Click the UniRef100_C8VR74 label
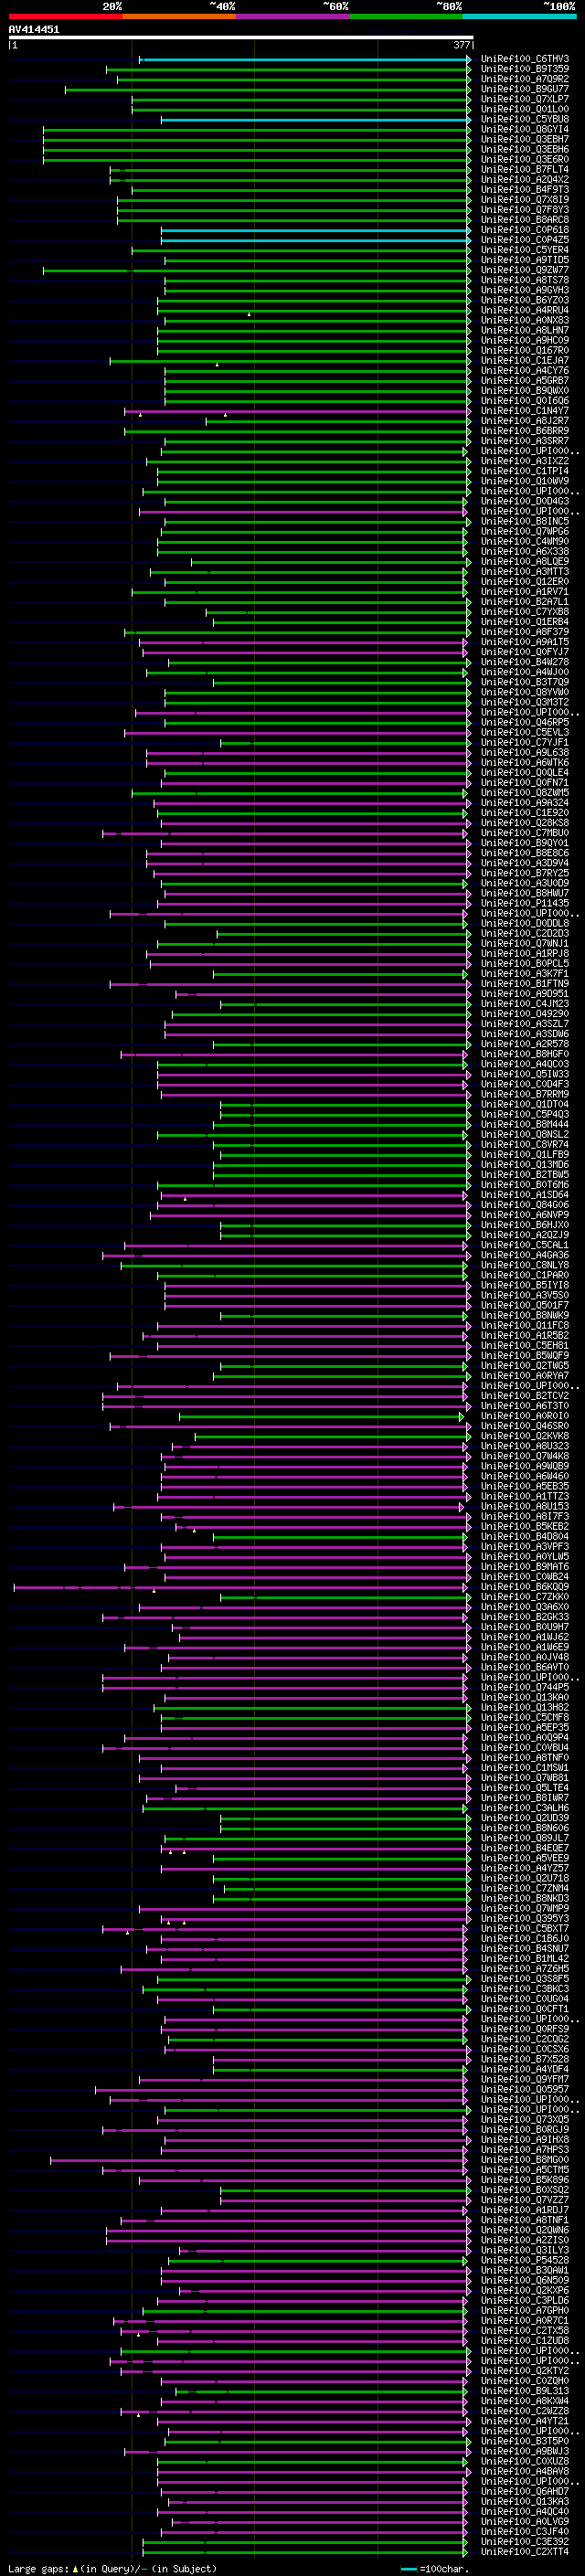This screenshot has width=585, height=2576. pyautogui.click(x=525, y=1144)
